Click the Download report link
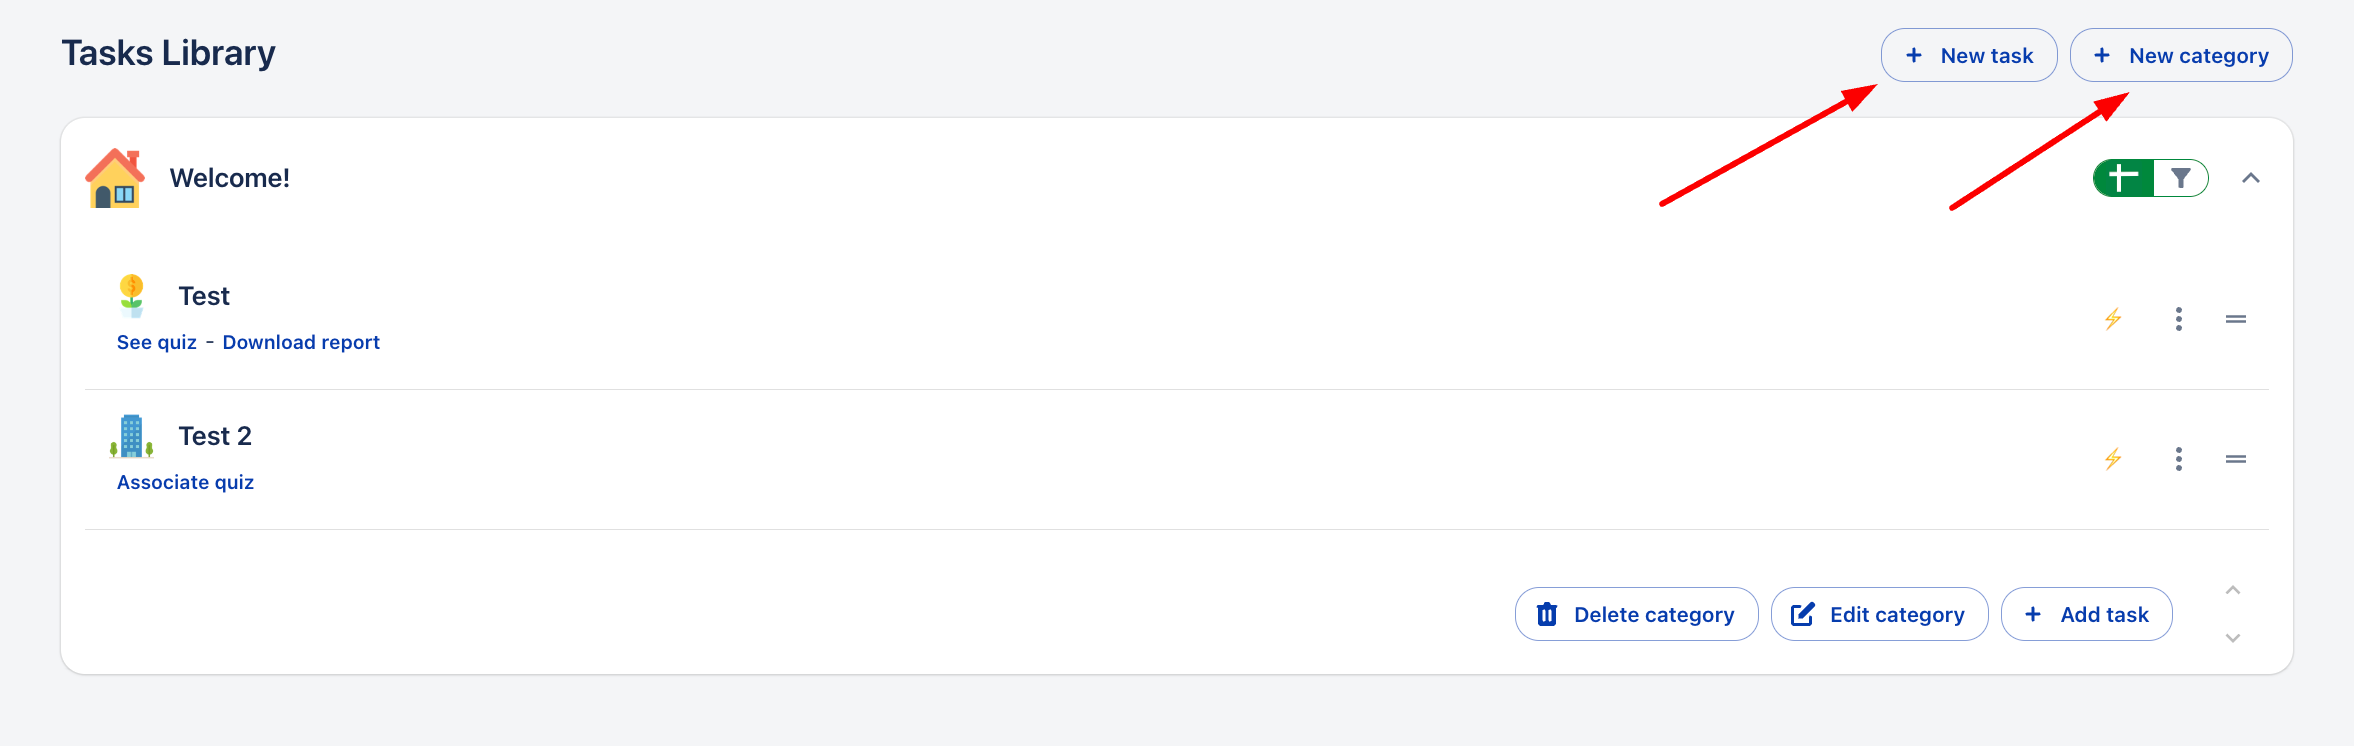 click(301, 342)
